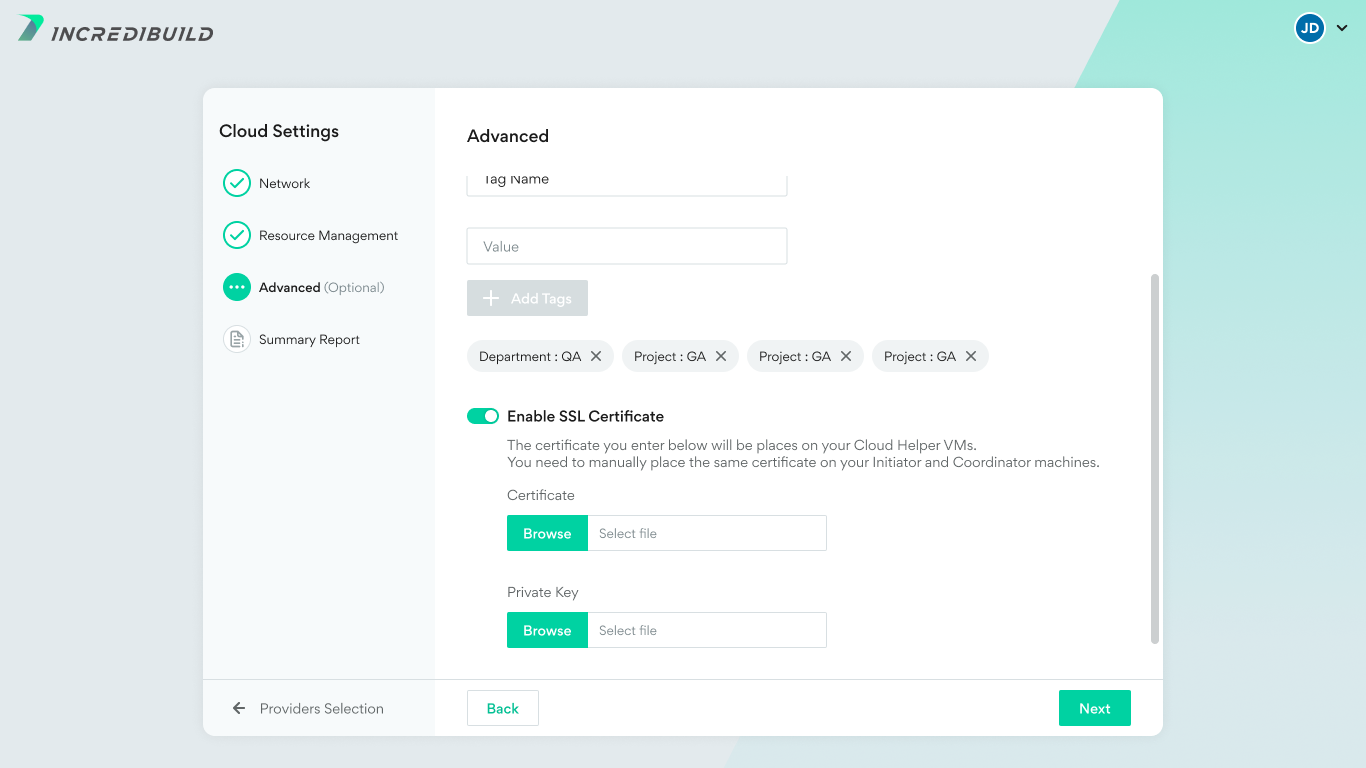Click the Advanced step dots icon
Image resolution: width=1366 pixels, height=768 pixels.
pos(237,287)
